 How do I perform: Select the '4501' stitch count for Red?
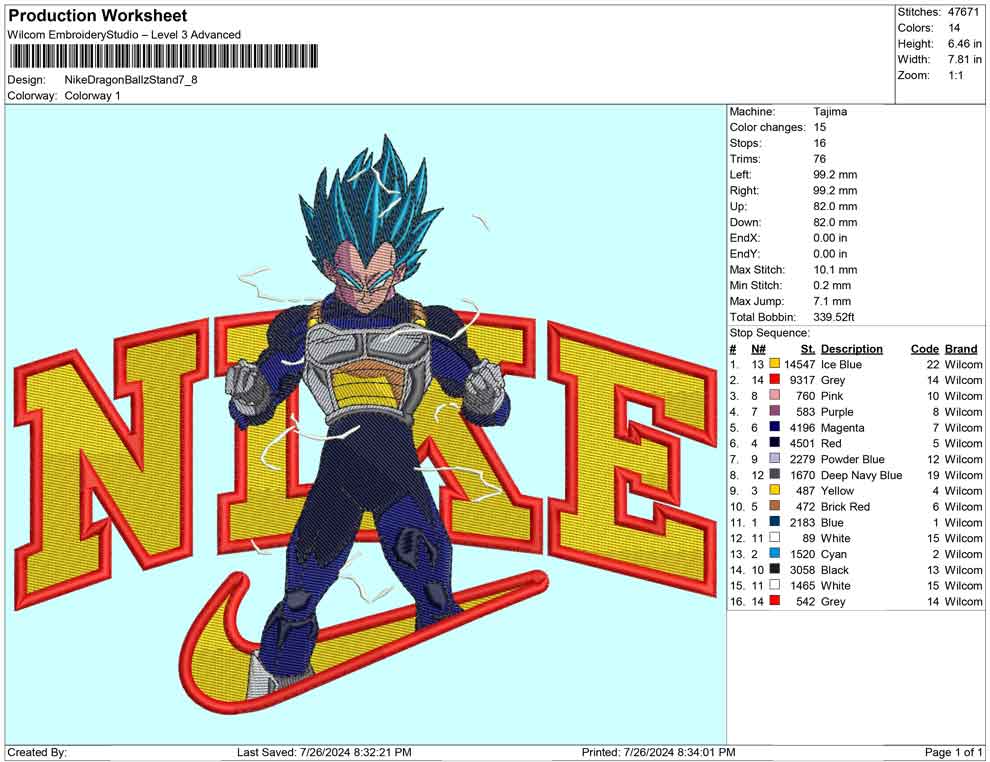pos(802,443)
